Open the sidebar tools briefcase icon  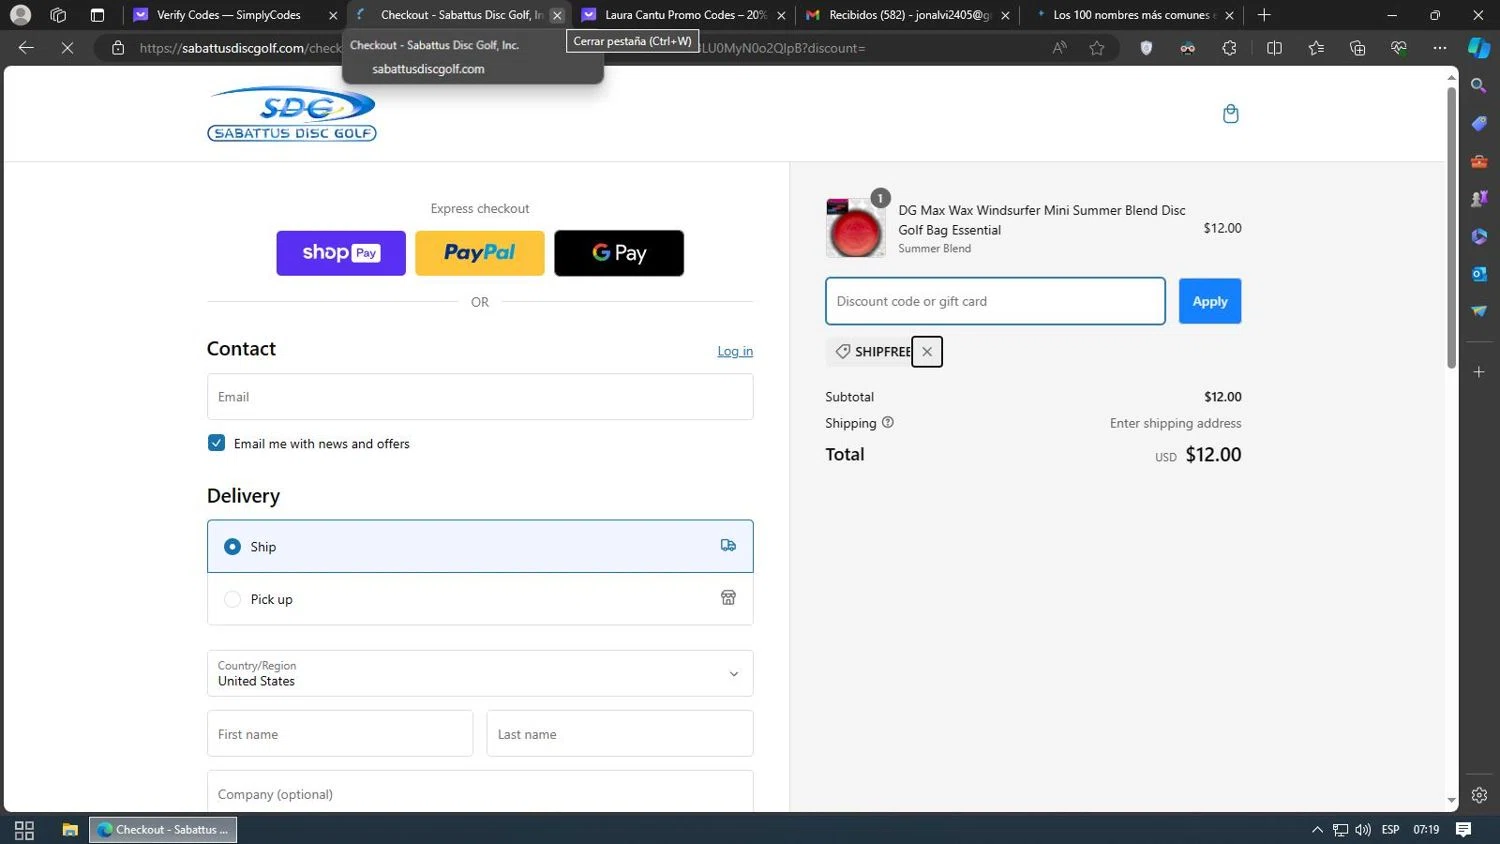click(x=1479, y=161)
